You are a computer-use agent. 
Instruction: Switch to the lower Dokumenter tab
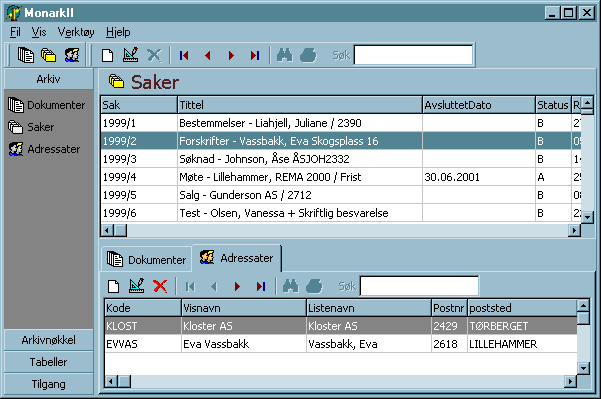tap(146, 259)
